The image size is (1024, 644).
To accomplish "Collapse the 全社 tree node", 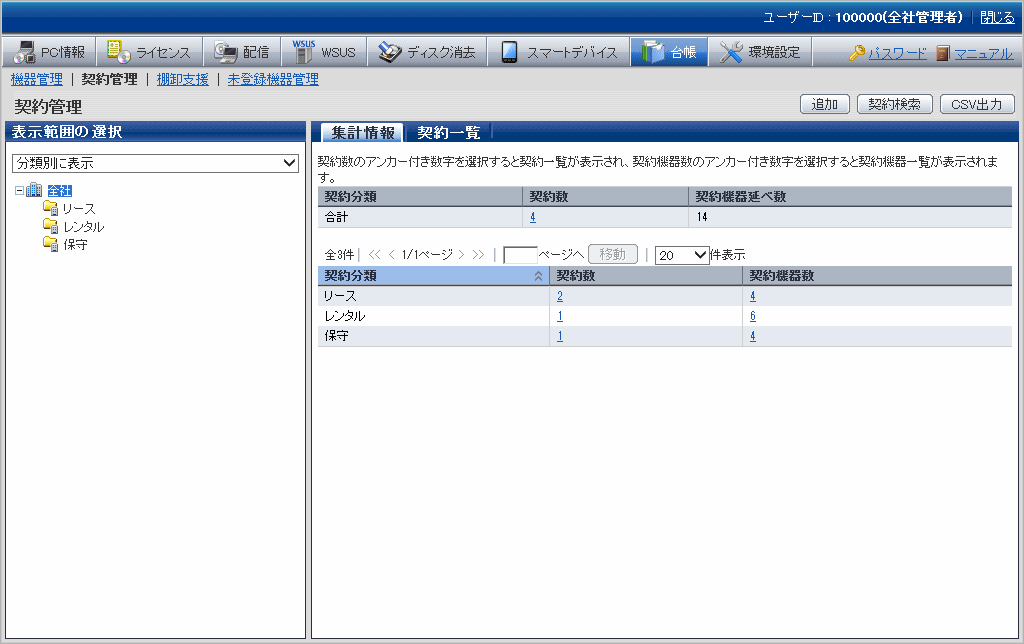I will [x=19, y=190].
